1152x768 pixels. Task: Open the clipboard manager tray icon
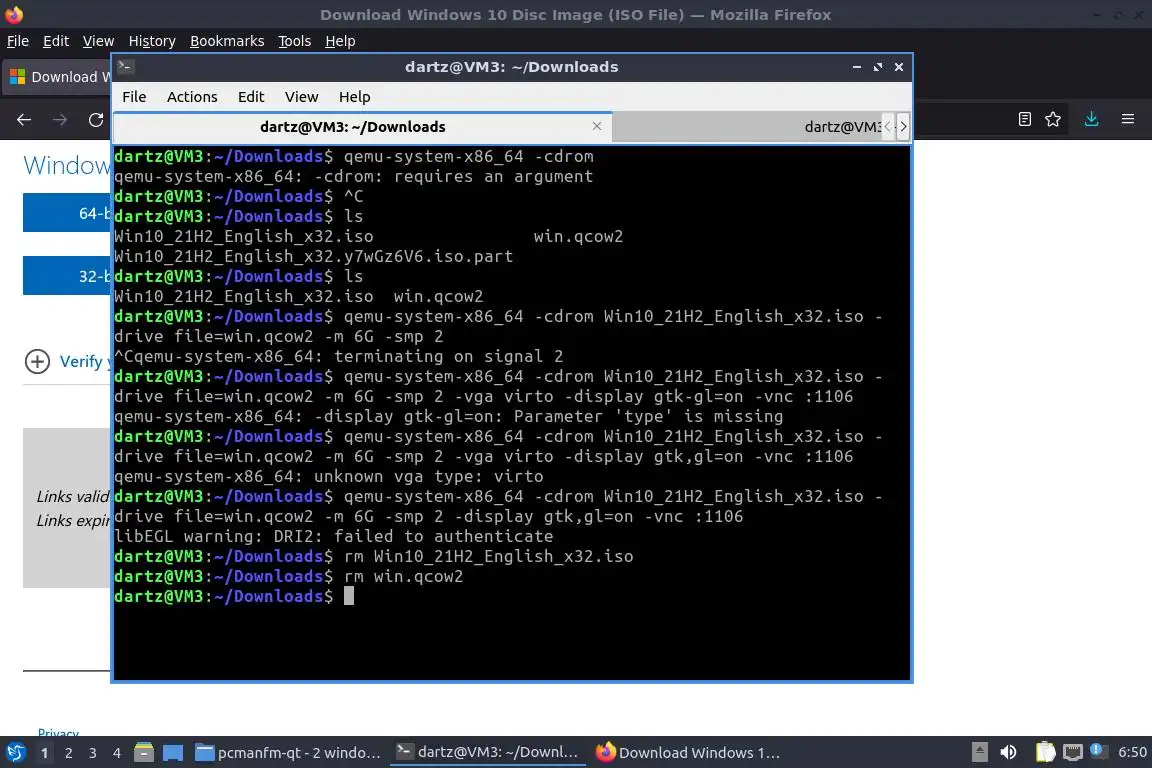(x=1045, y=753)
